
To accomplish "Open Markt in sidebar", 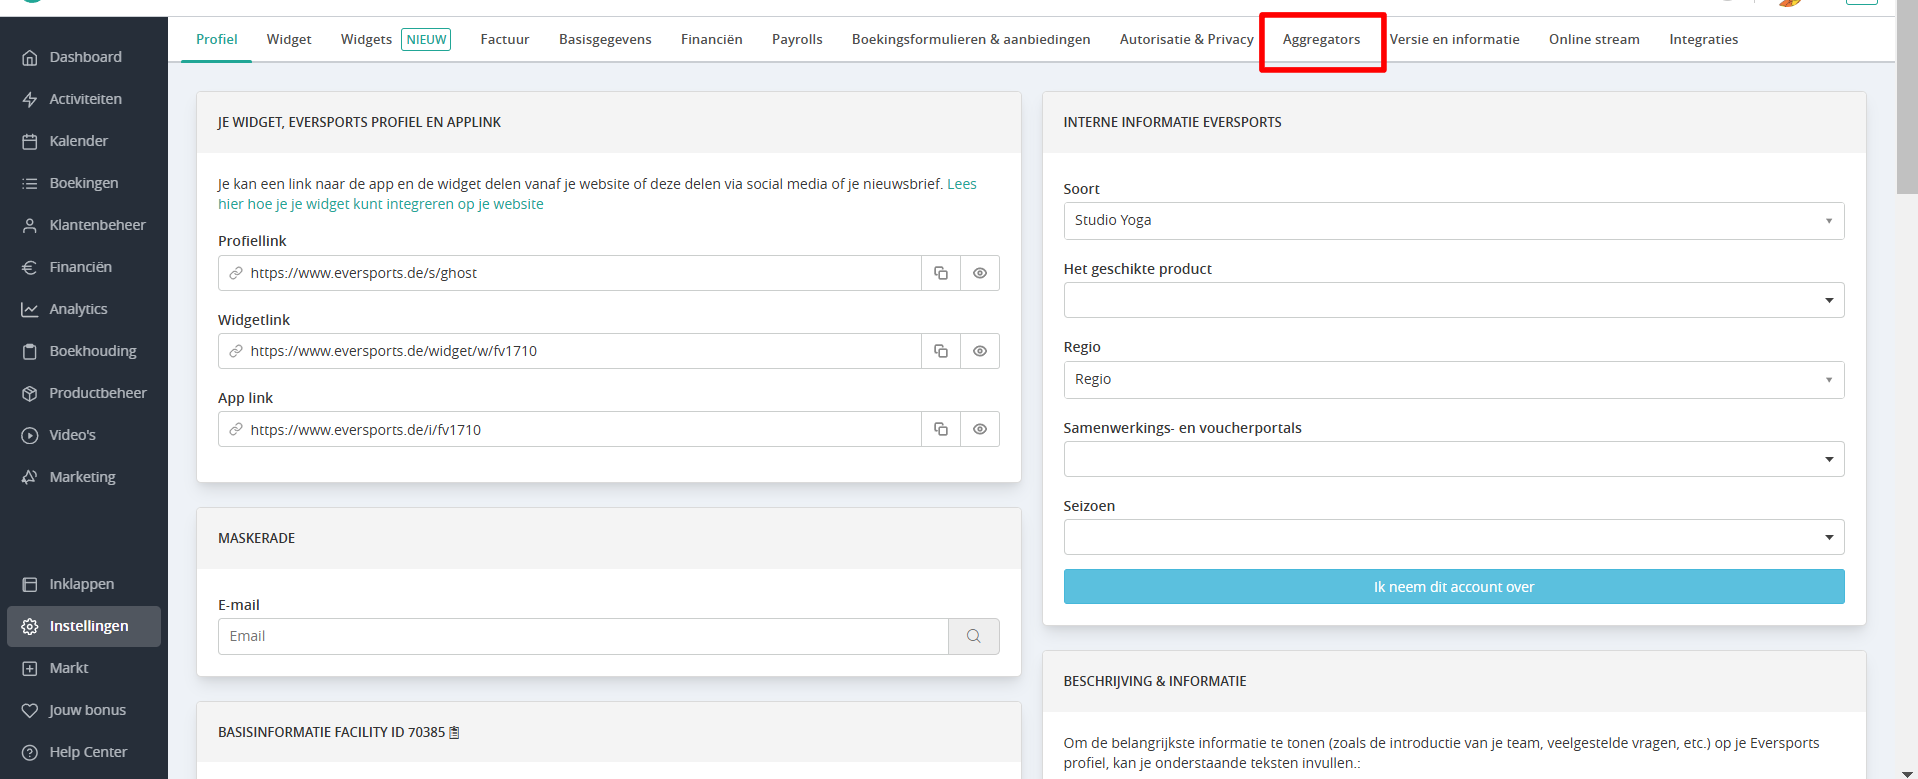I will (84, 668).
